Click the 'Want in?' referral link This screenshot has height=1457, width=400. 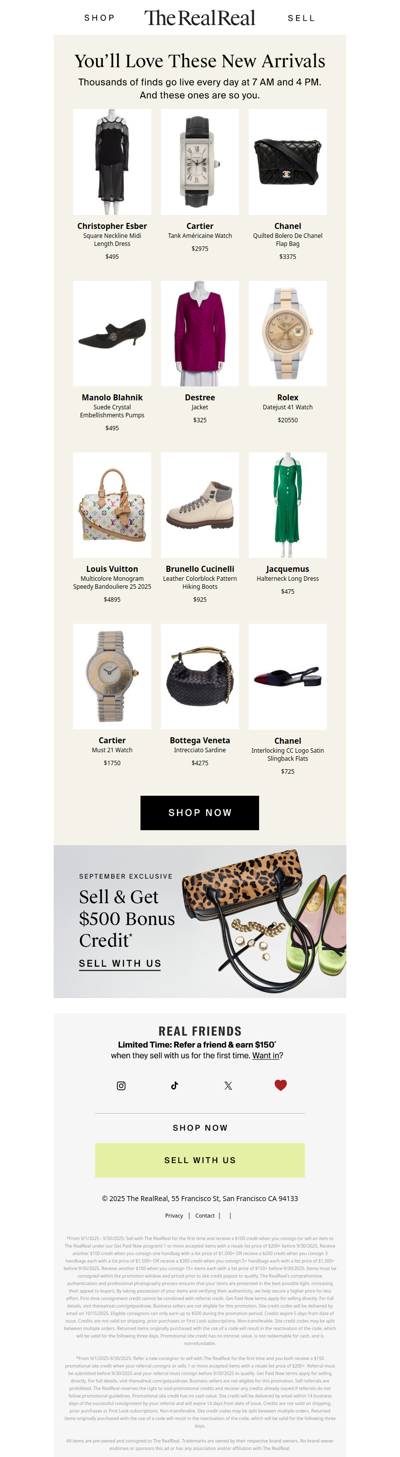(266, 1055)
